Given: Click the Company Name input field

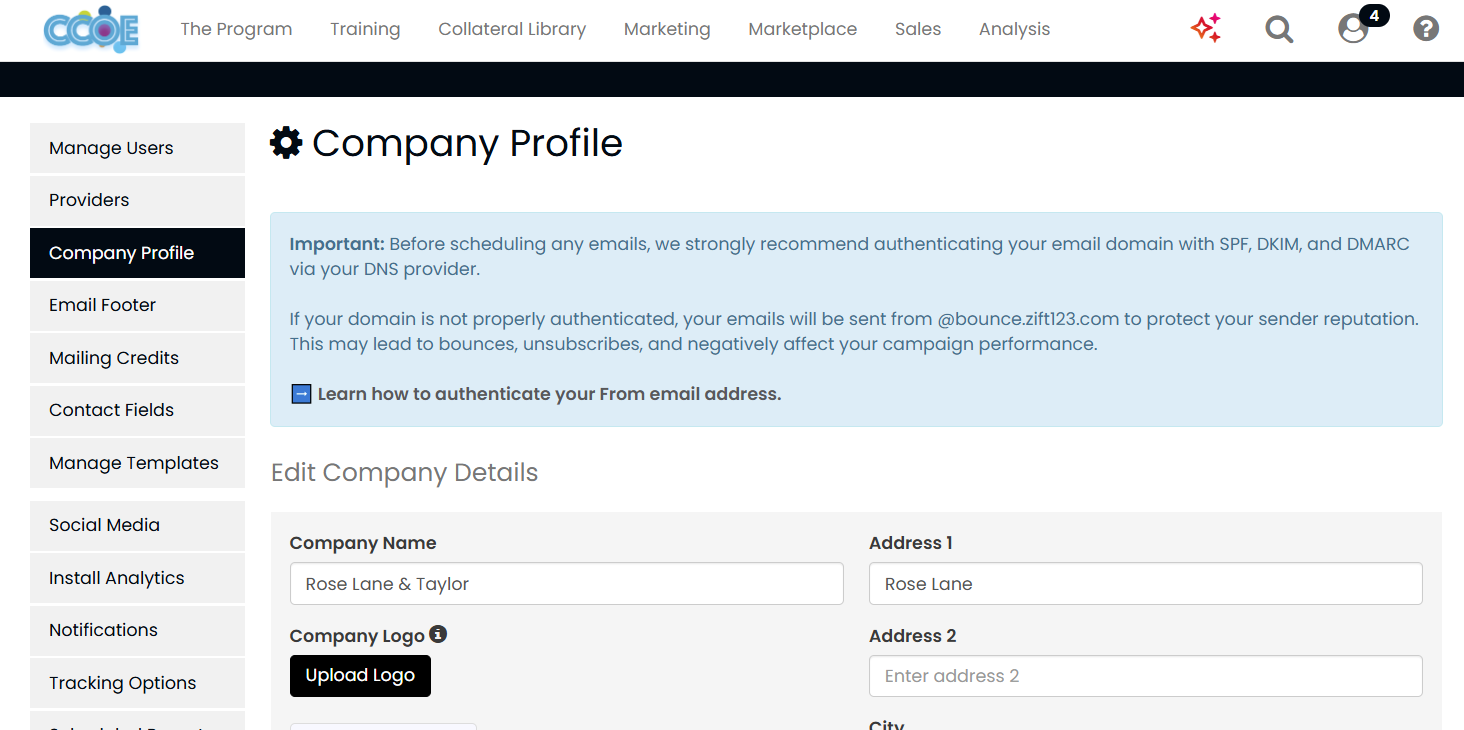Looking at the screenshot, I should [x=567, y=584].
